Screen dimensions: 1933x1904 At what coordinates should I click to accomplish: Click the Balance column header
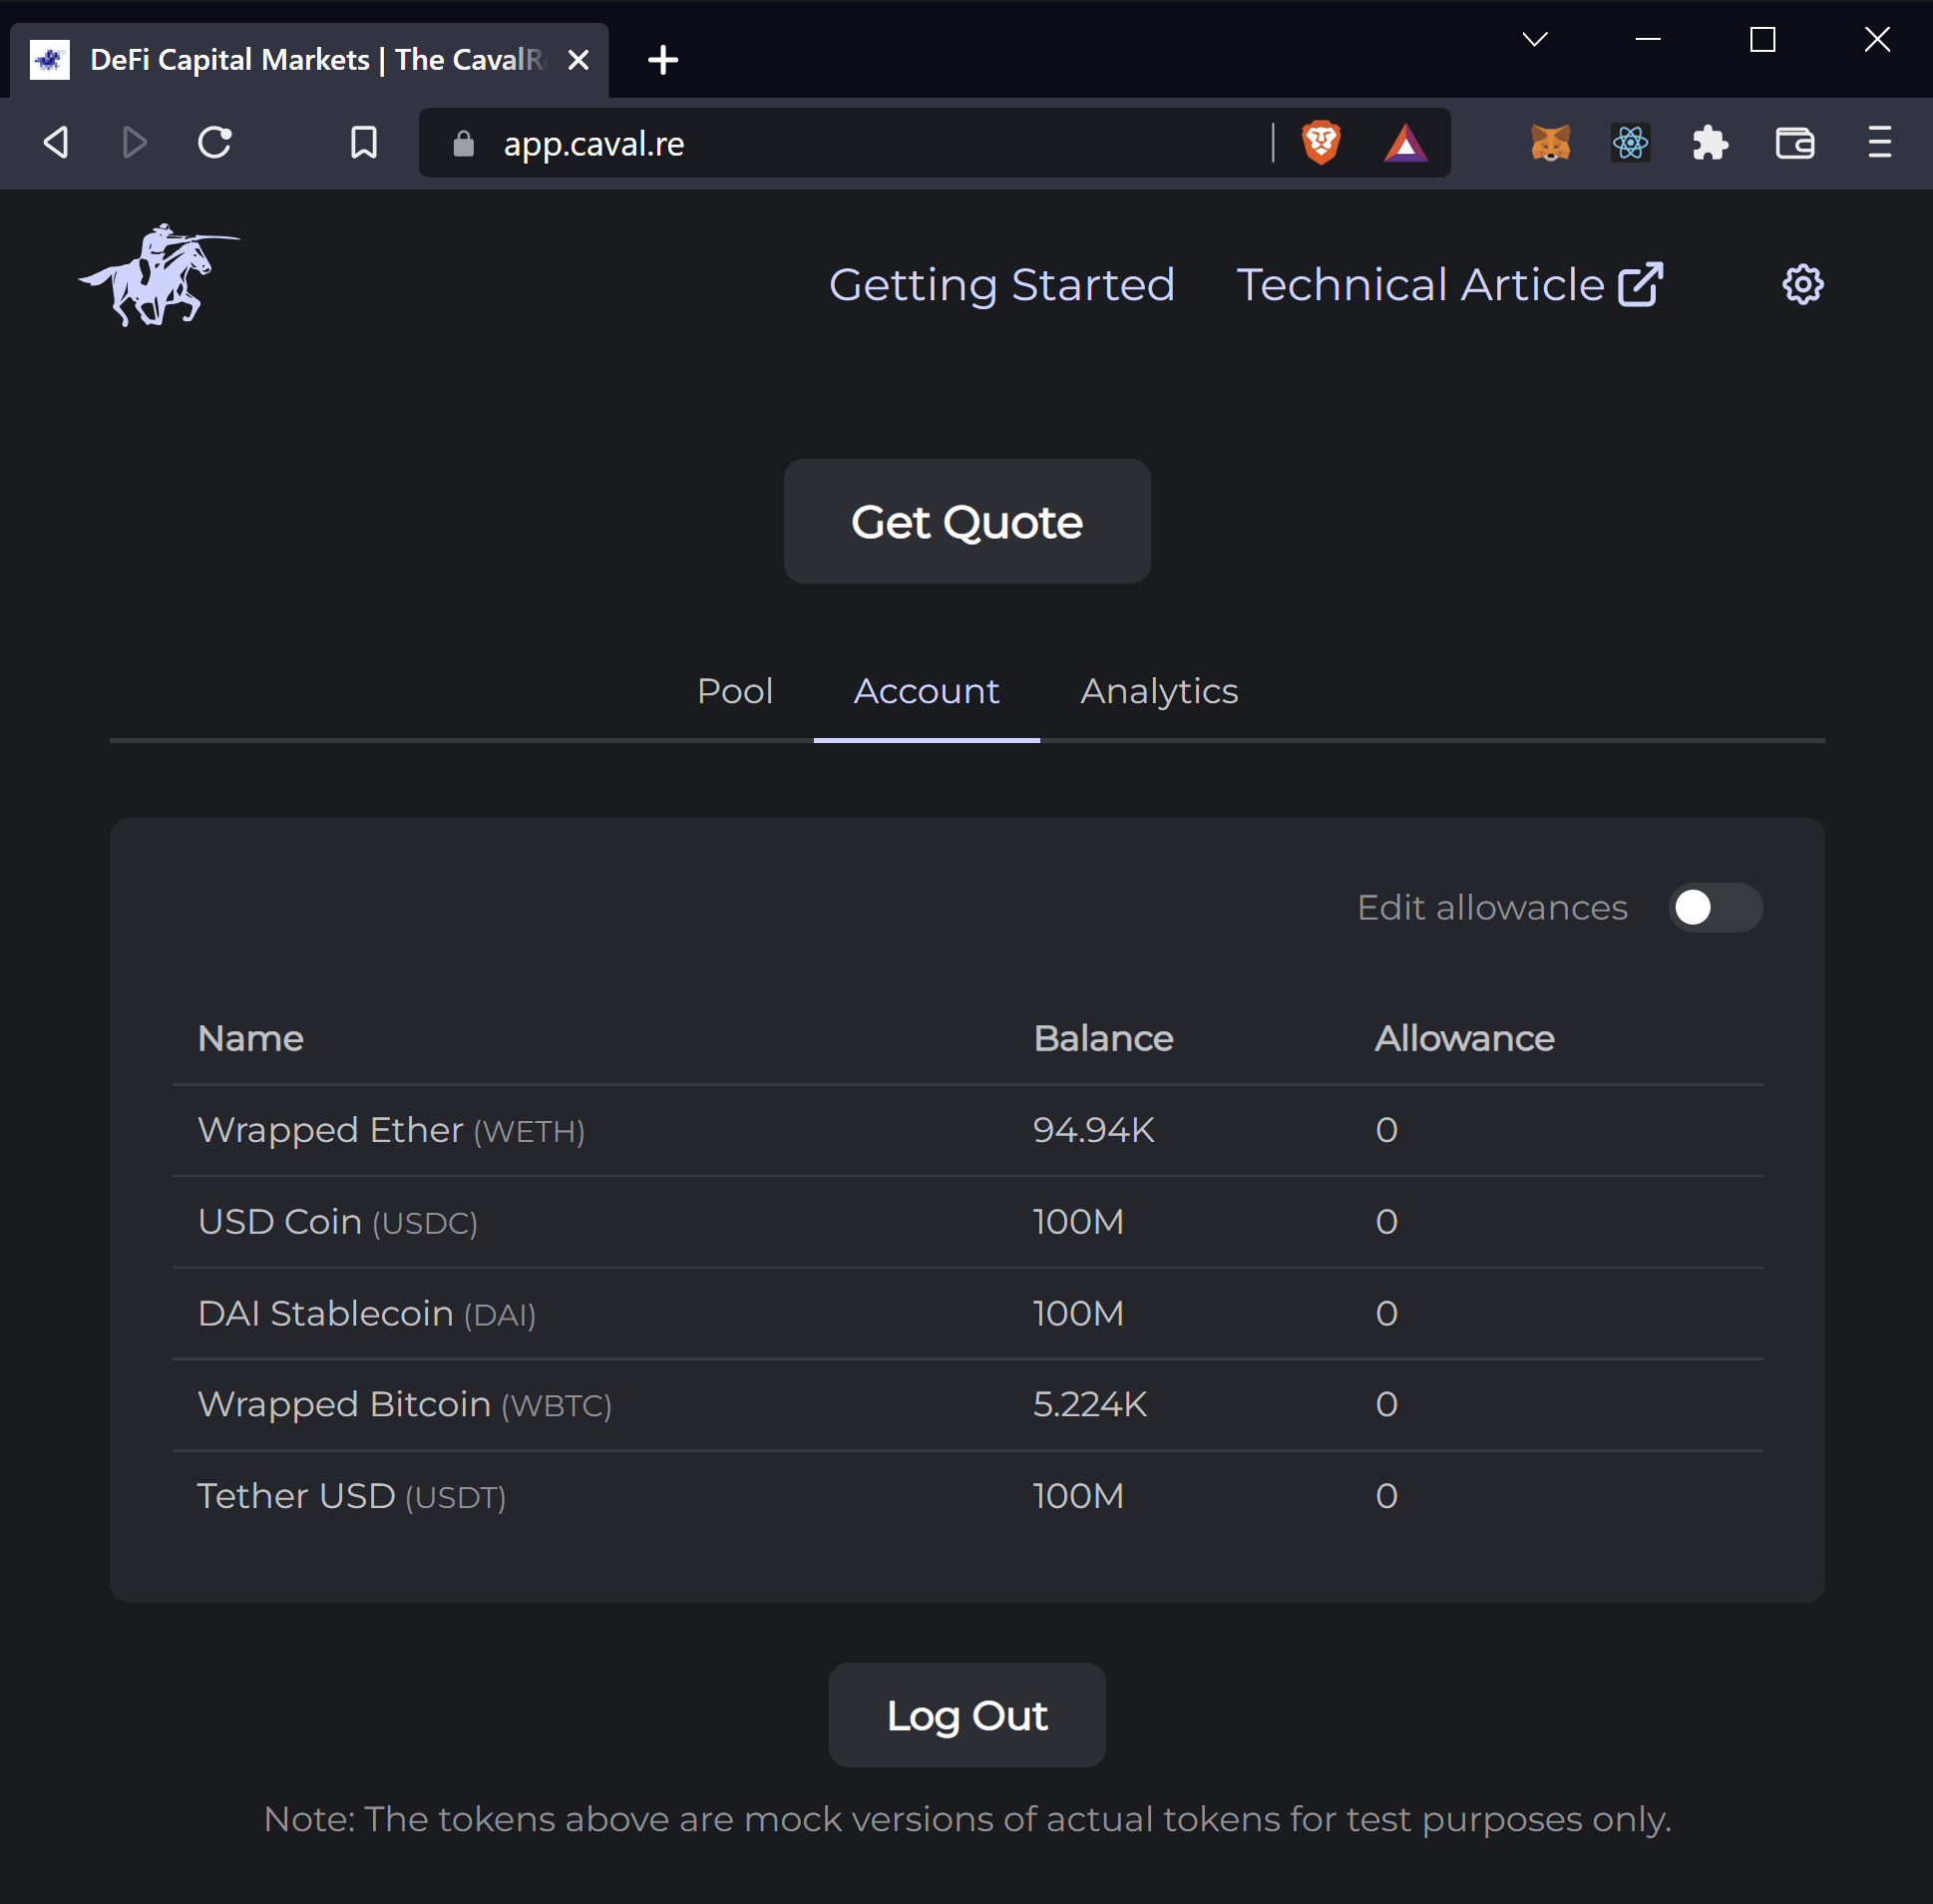point(1103,1038)
